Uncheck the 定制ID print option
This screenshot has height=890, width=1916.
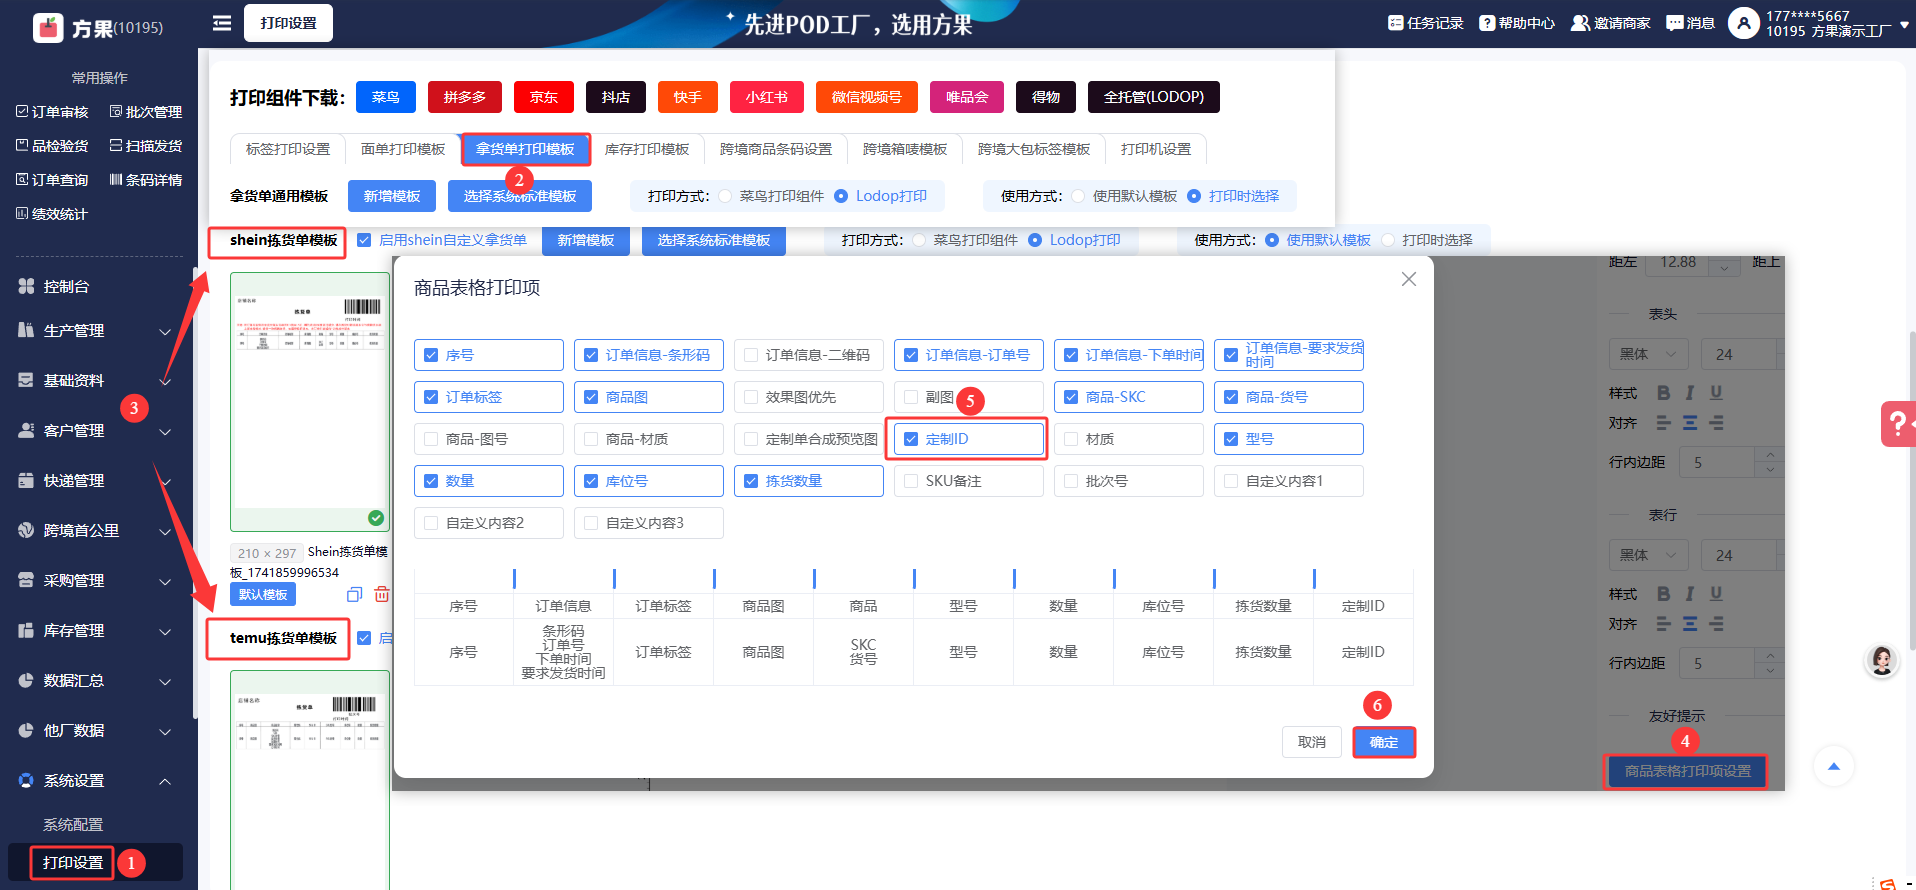911,439
